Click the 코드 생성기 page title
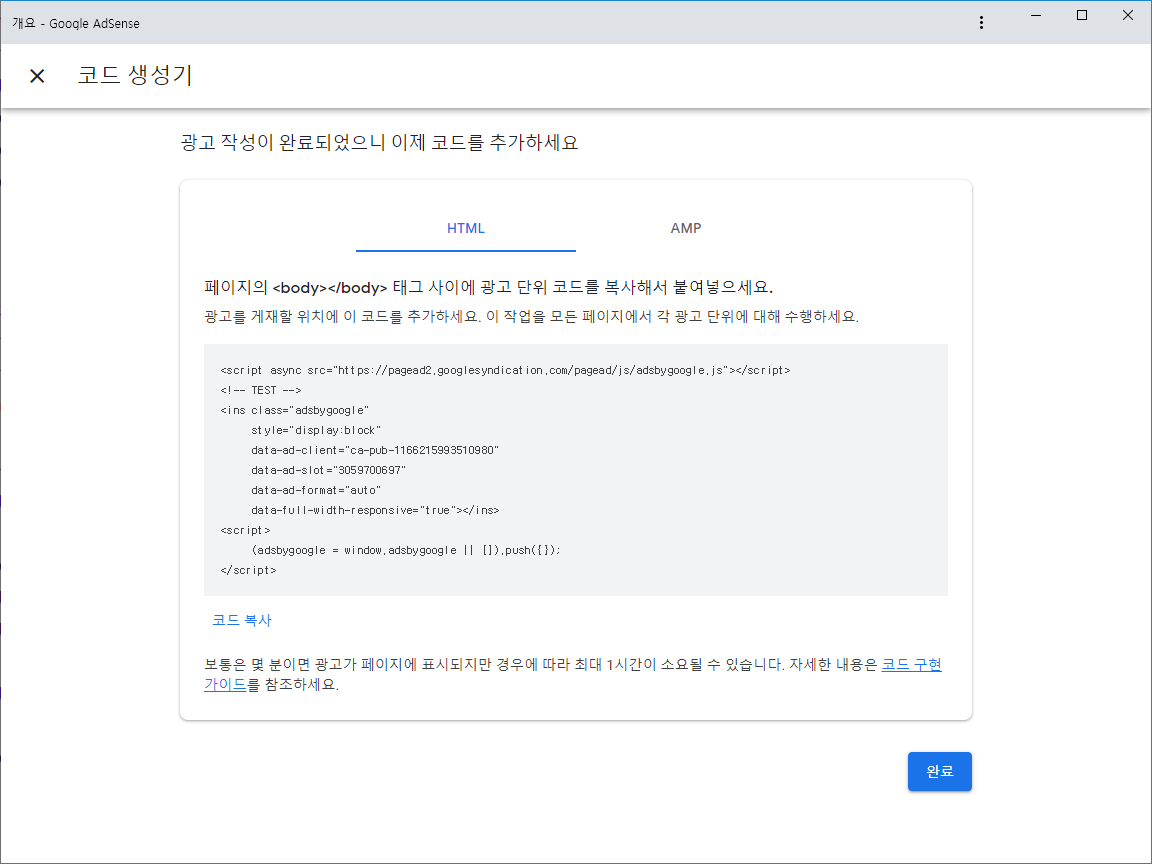 click(135, 75)
